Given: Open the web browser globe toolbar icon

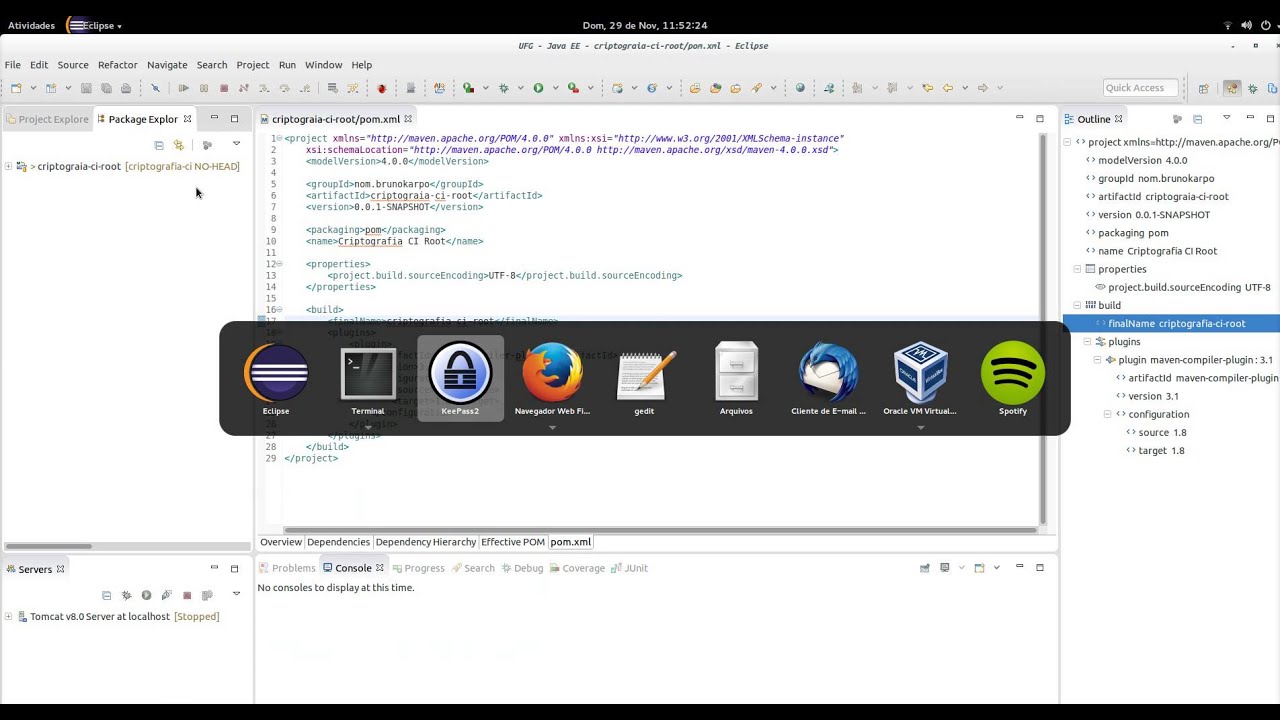Looking at the screenshot, I should tap(800, 88).
